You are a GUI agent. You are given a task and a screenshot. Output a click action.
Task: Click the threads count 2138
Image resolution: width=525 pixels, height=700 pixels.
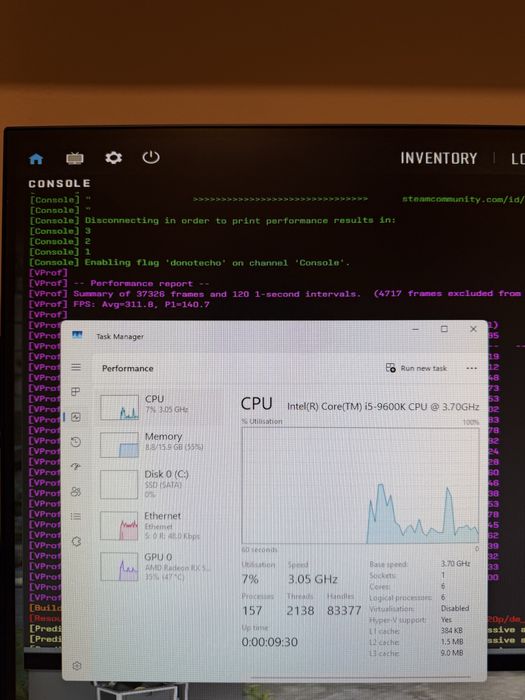click(x=300, y=610)
